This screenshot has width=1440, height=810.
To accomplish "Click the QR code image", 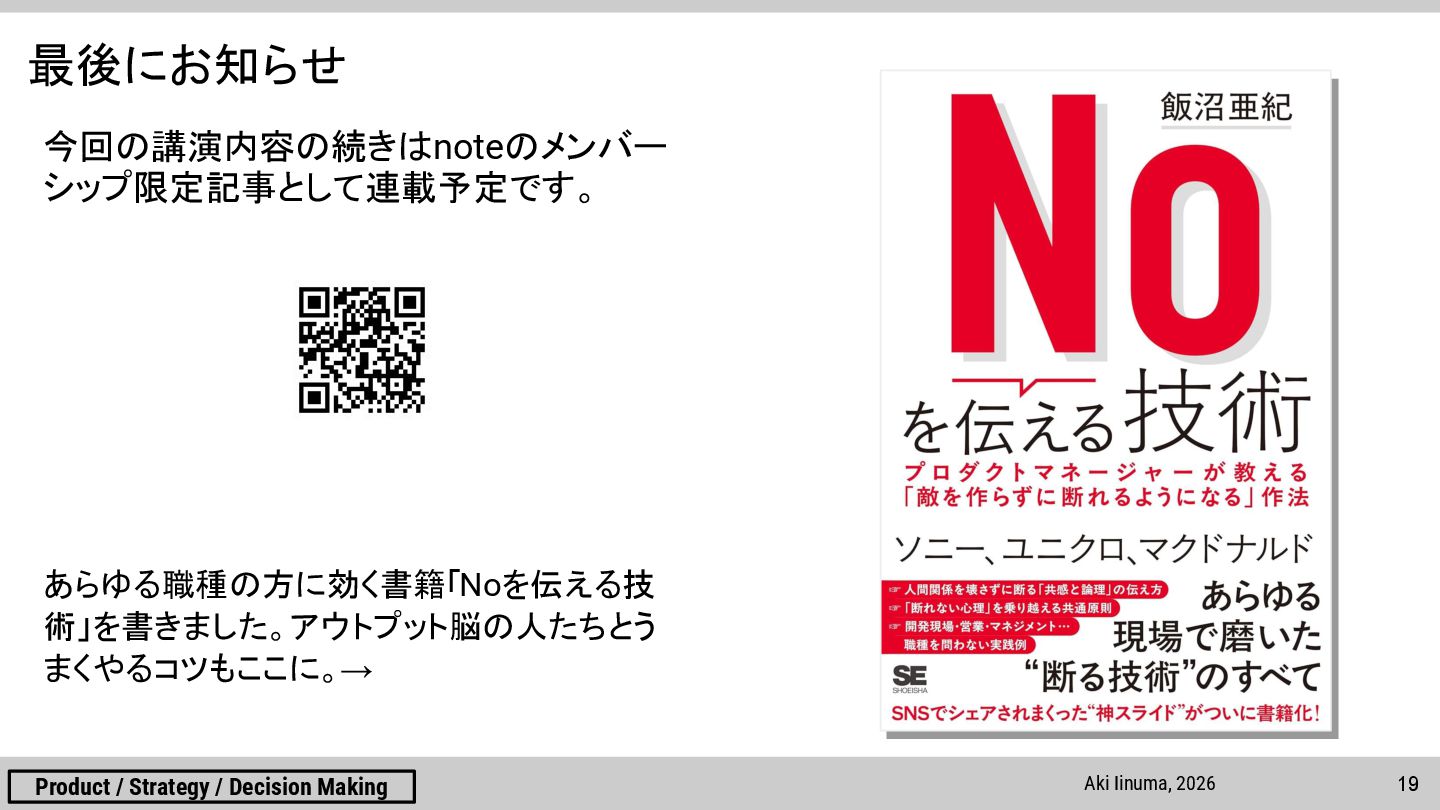I will (x=362, y=350).
